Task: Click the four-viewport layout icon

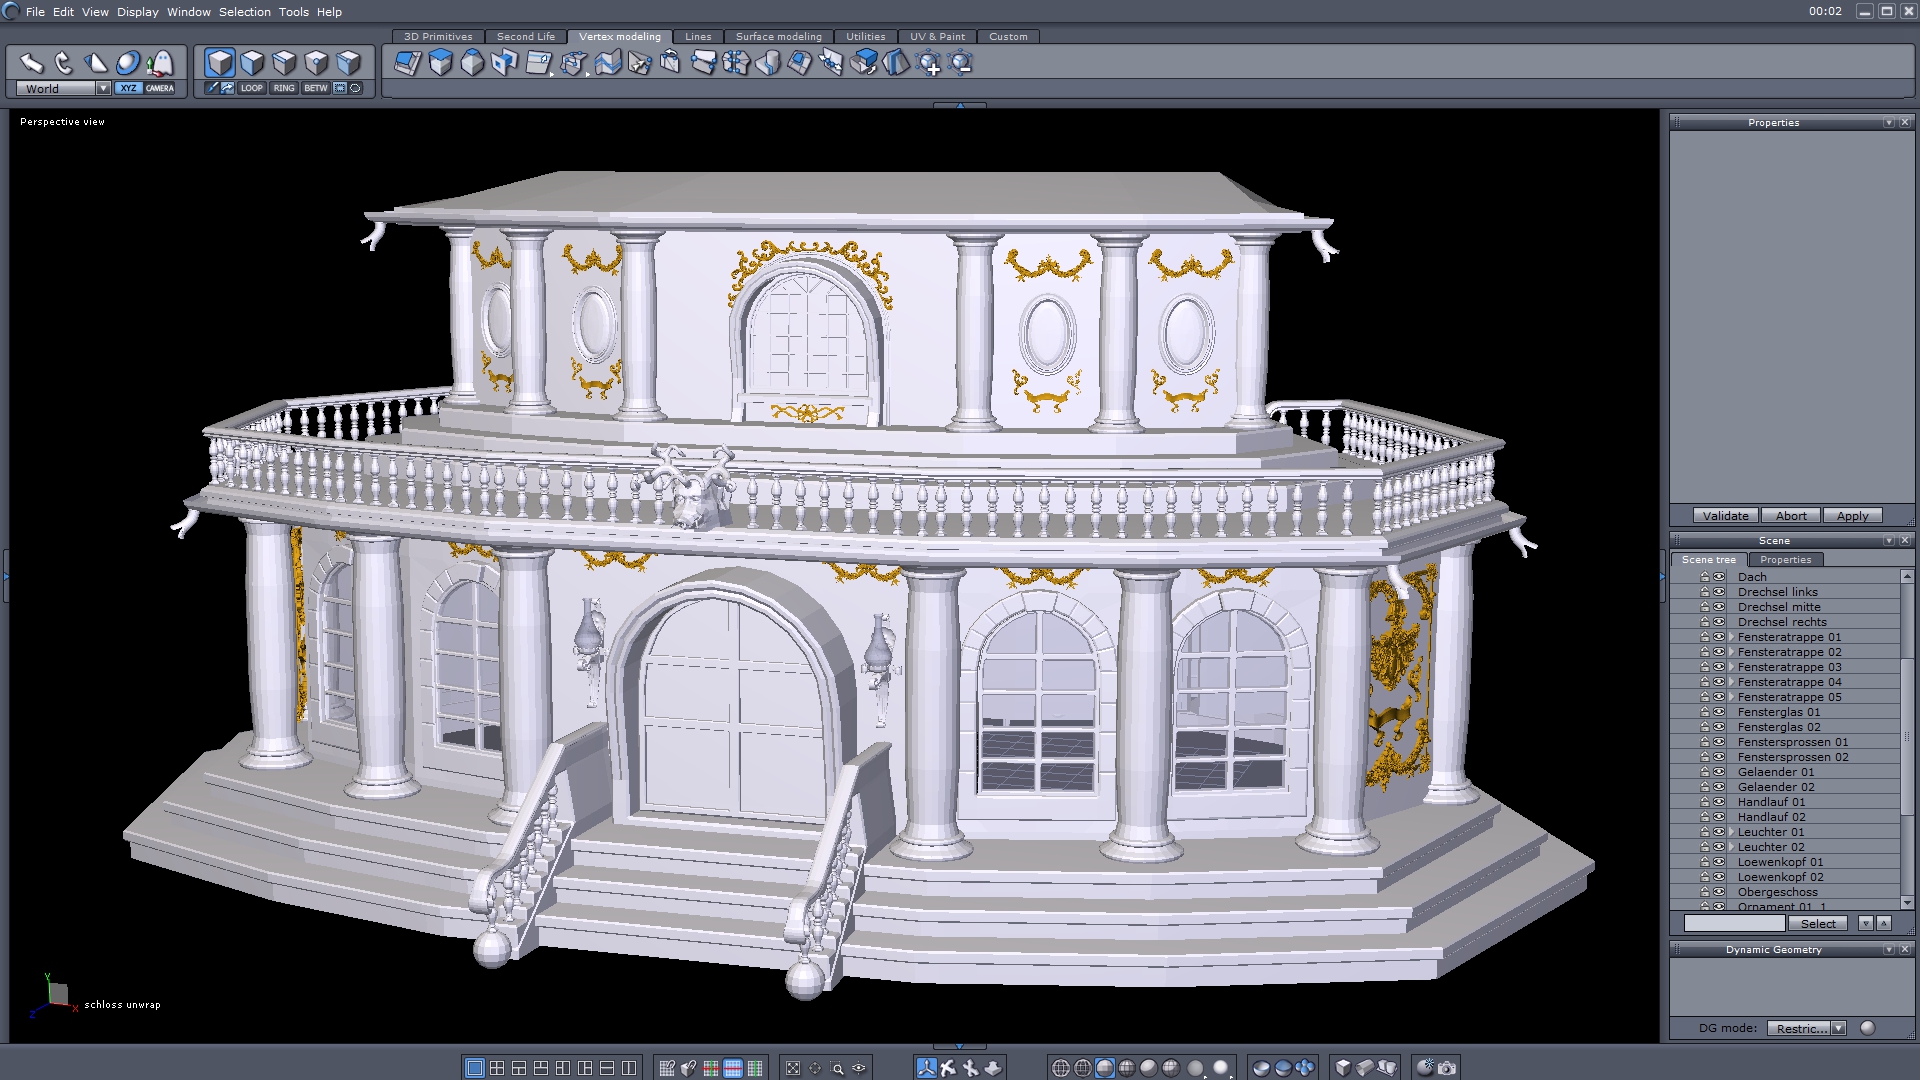Action: point(497,1068)
